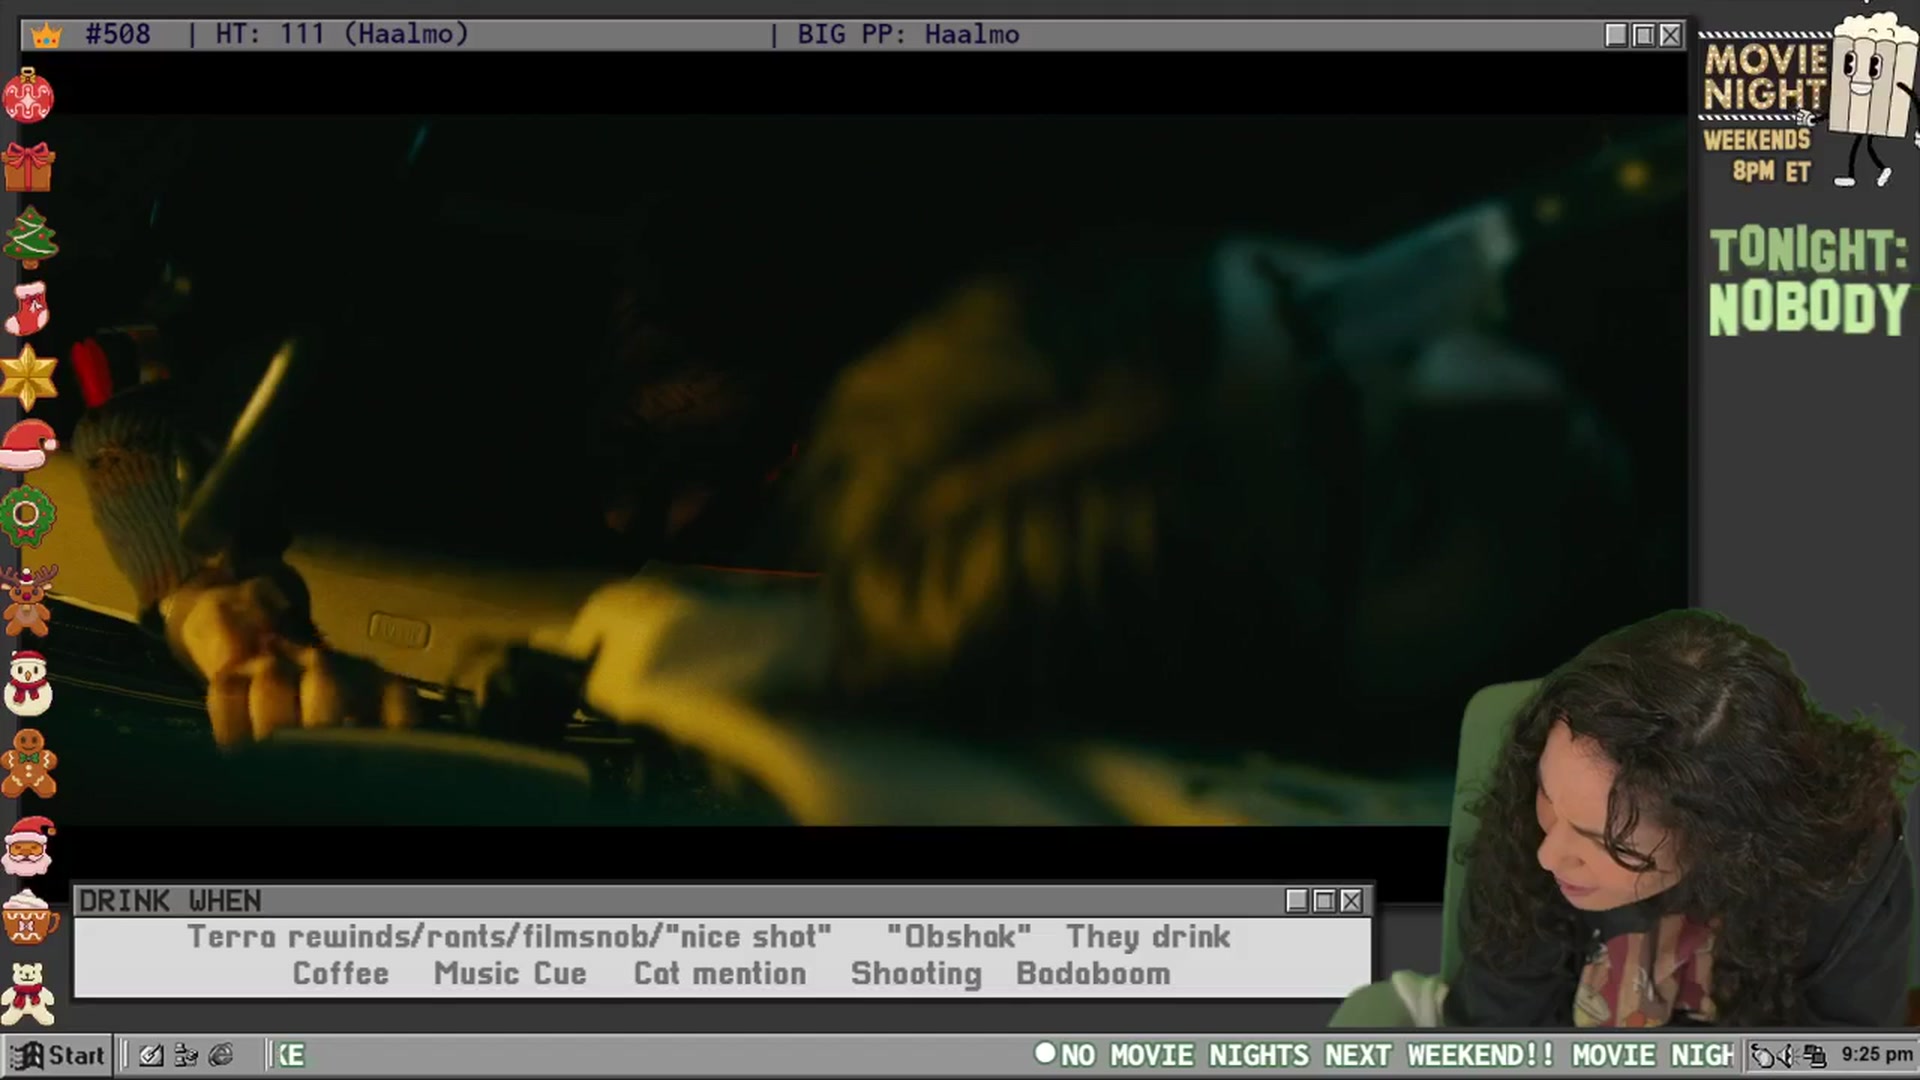Screen dimensions: 1920x1080
Task: Click the white teddy bear icon
Action: [28, 994]
